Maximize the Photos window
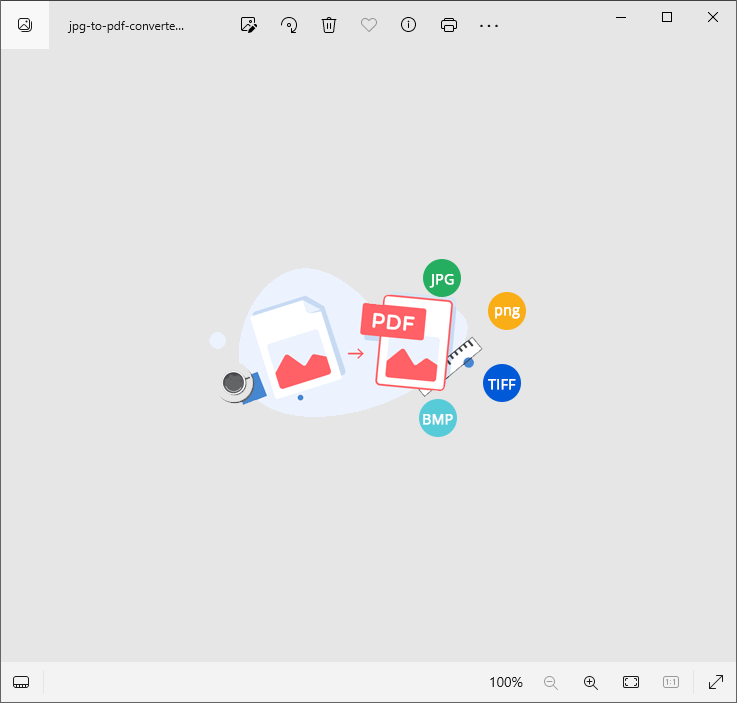737x703 pixels. click(667, 17)
